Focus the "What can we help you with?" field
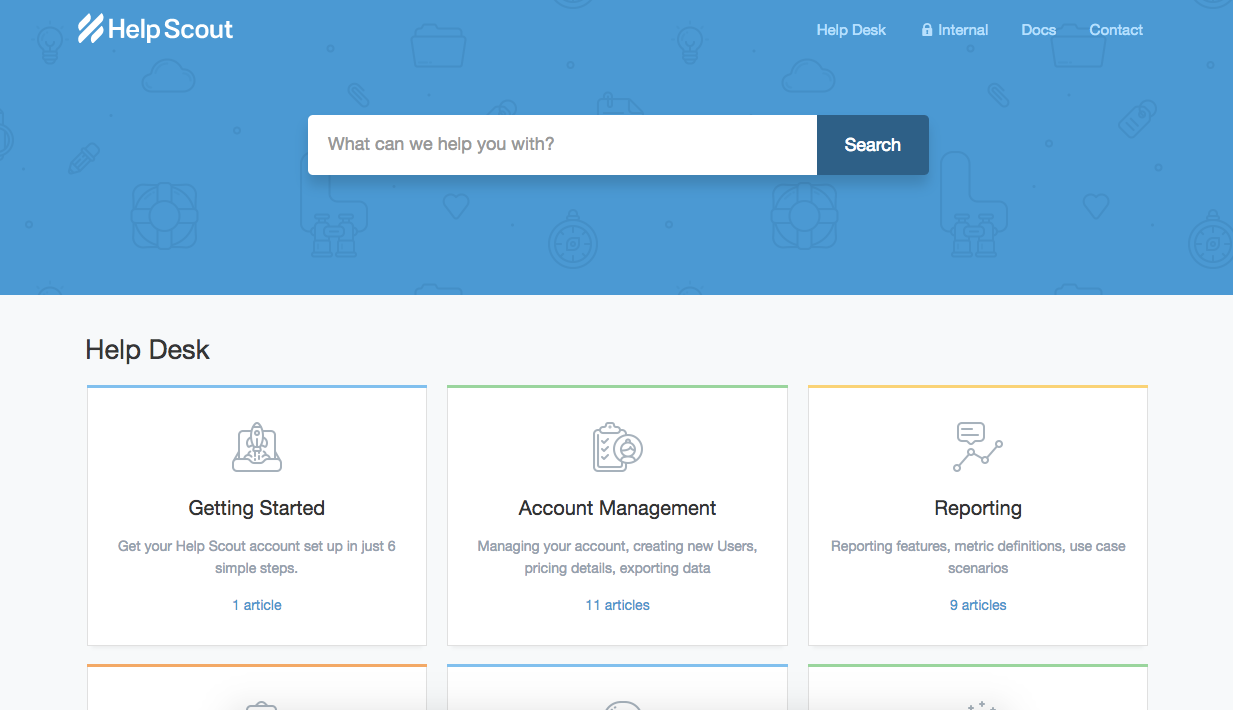This screenshot has height=710, width=1233. point(562,145)
